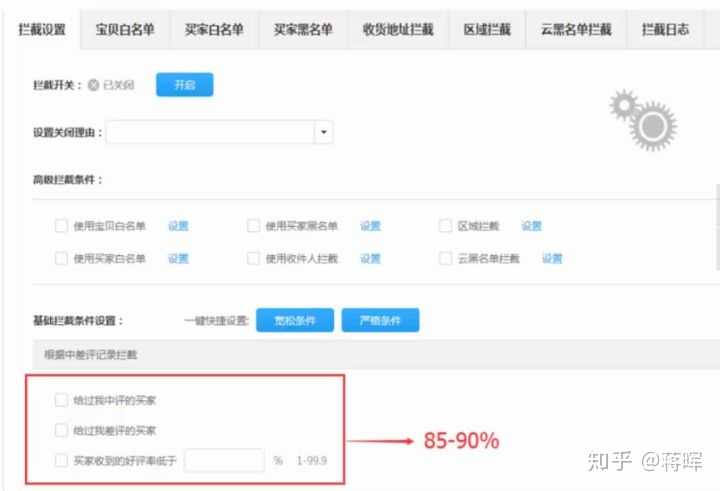
Task: Click the vertical scrollbar on right edge
Action: 717,227
